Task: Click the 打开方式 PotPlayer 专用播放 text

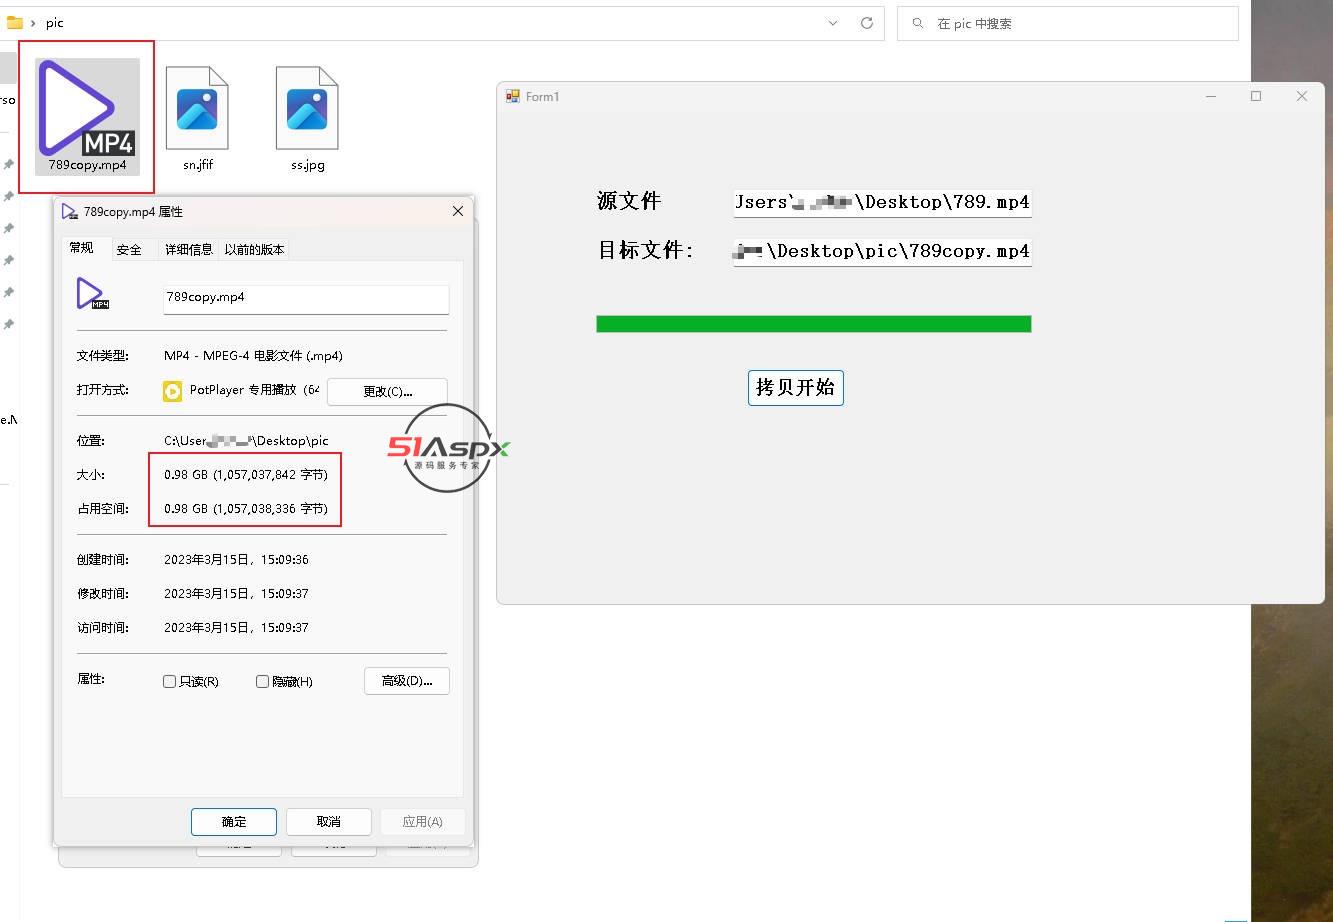Action: [x=254, y=390]
